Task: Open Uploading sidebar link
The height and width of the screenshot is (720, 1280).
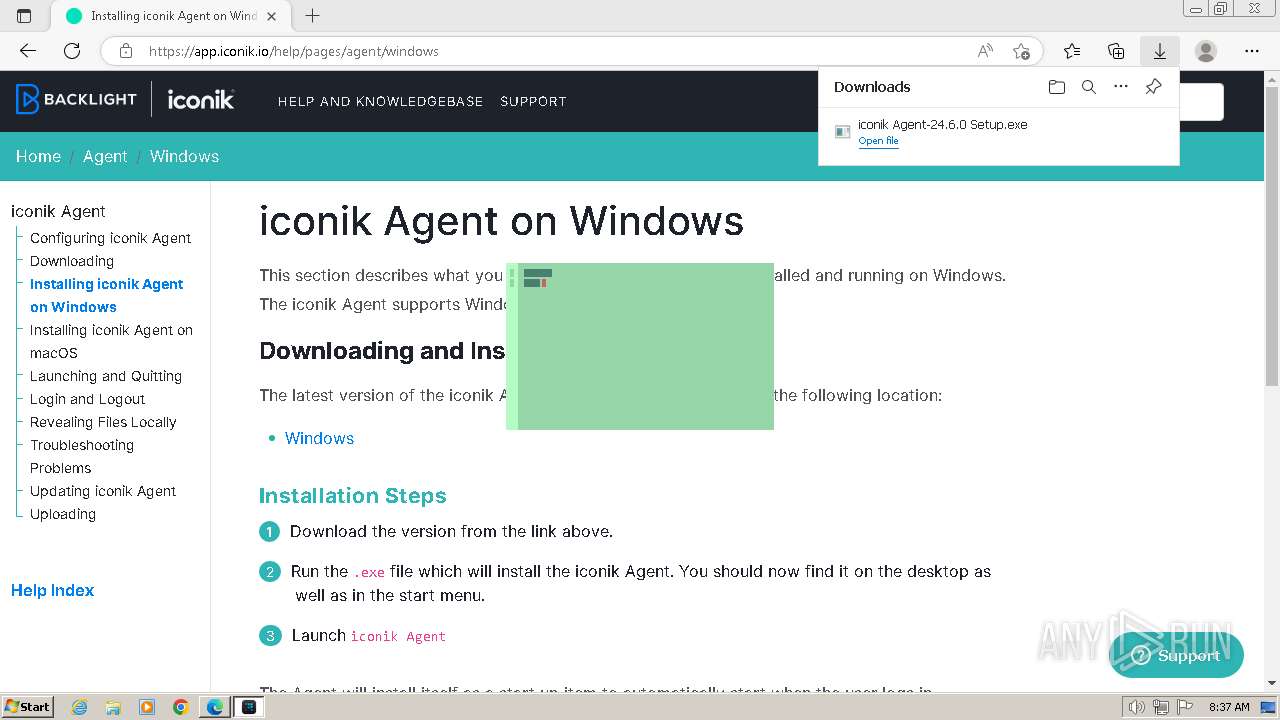Action: (x=63, y=514)
